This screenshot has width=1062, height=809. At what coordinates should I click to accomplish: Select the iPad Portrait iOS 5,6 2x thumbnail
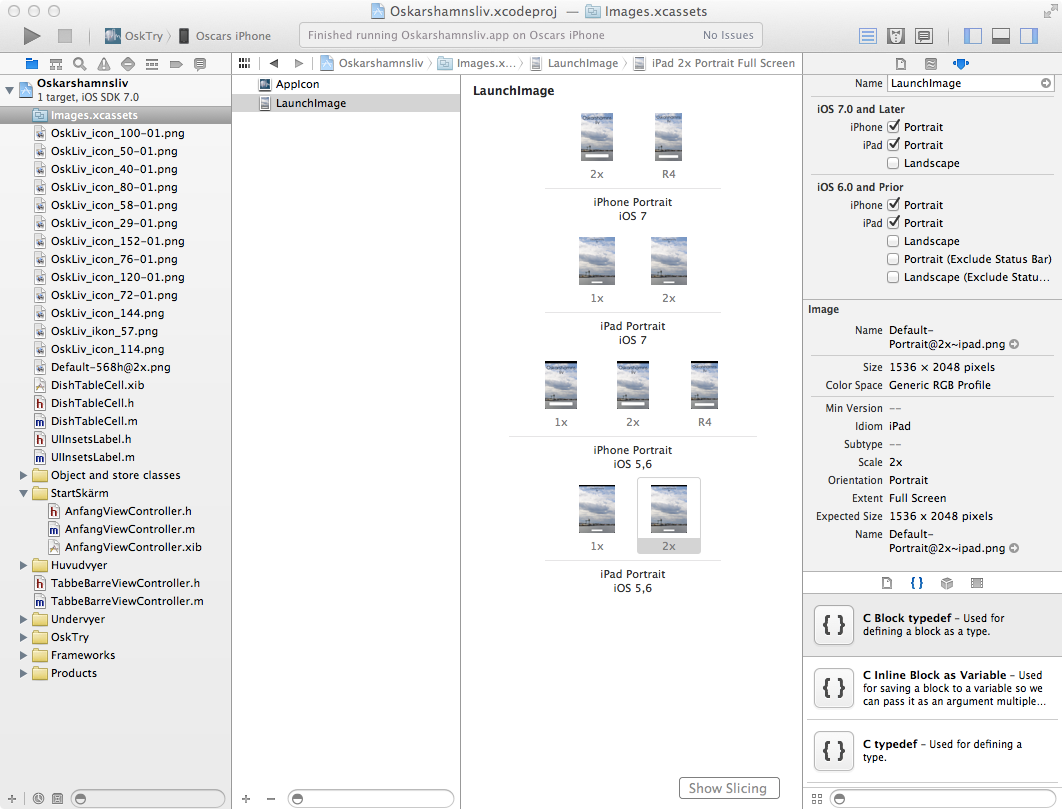click(668, 516)
